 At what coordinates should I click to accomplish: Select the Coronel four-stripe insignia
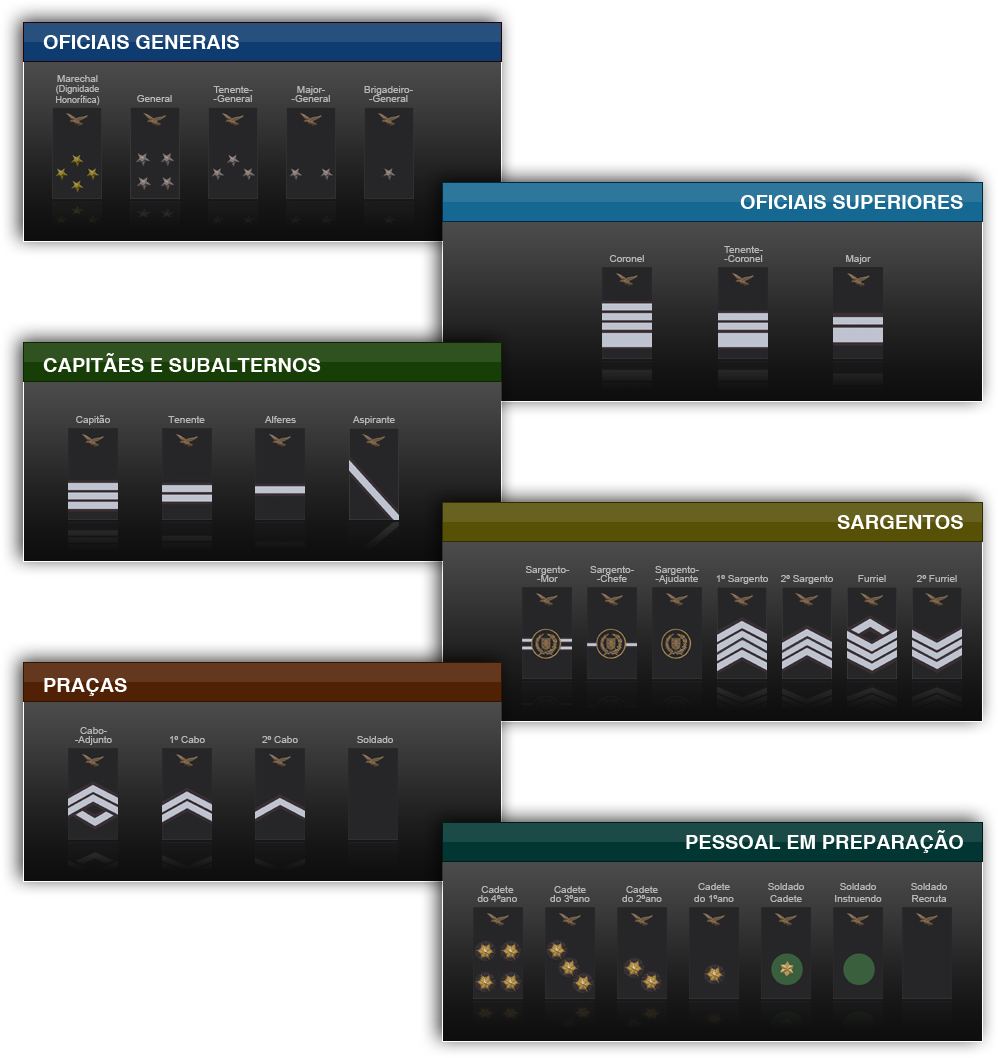pyautogui.click(x=627, y=313)
